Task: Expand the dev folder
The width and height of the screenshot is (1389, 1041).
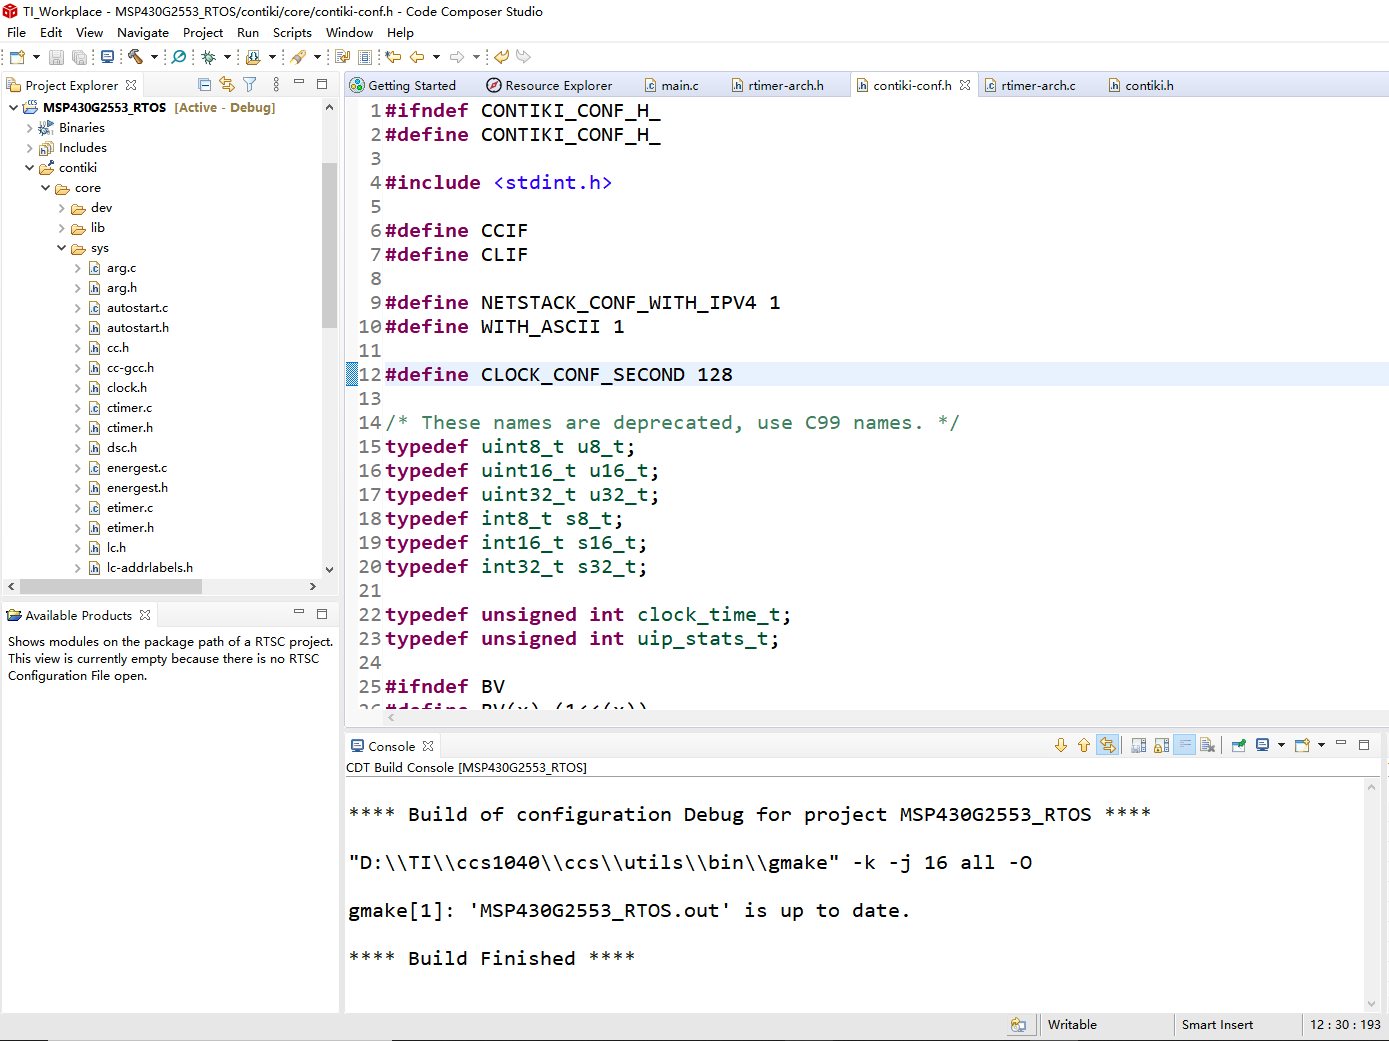Action: [61, 208]
